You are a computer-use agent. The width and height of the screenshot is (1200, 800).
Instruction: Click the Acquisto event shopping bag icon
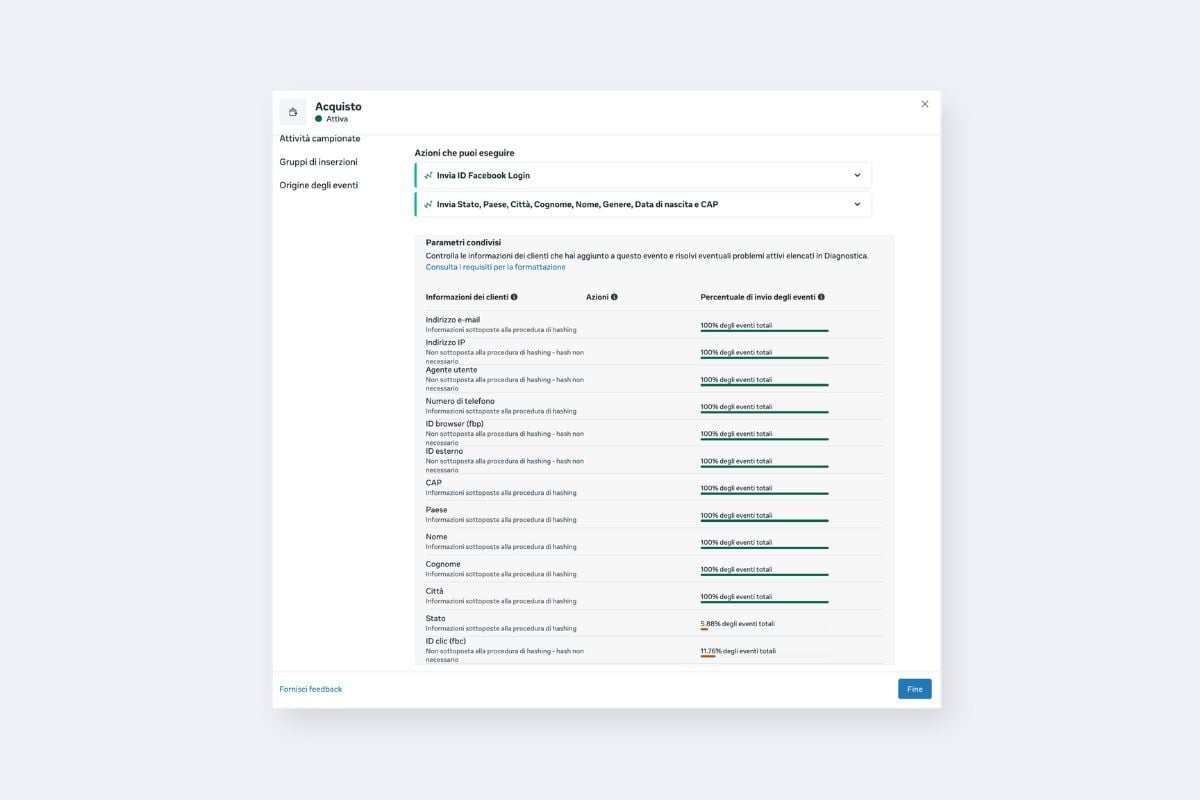point(293,112)
